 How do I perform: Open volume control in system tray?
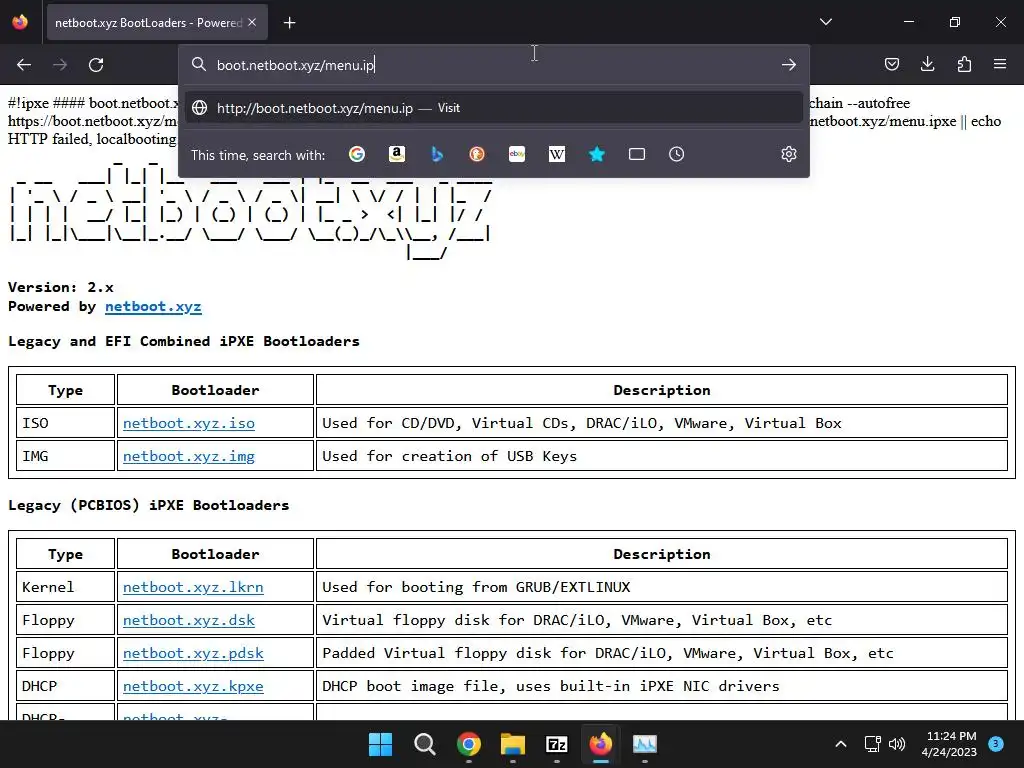[x=897, y=744]
